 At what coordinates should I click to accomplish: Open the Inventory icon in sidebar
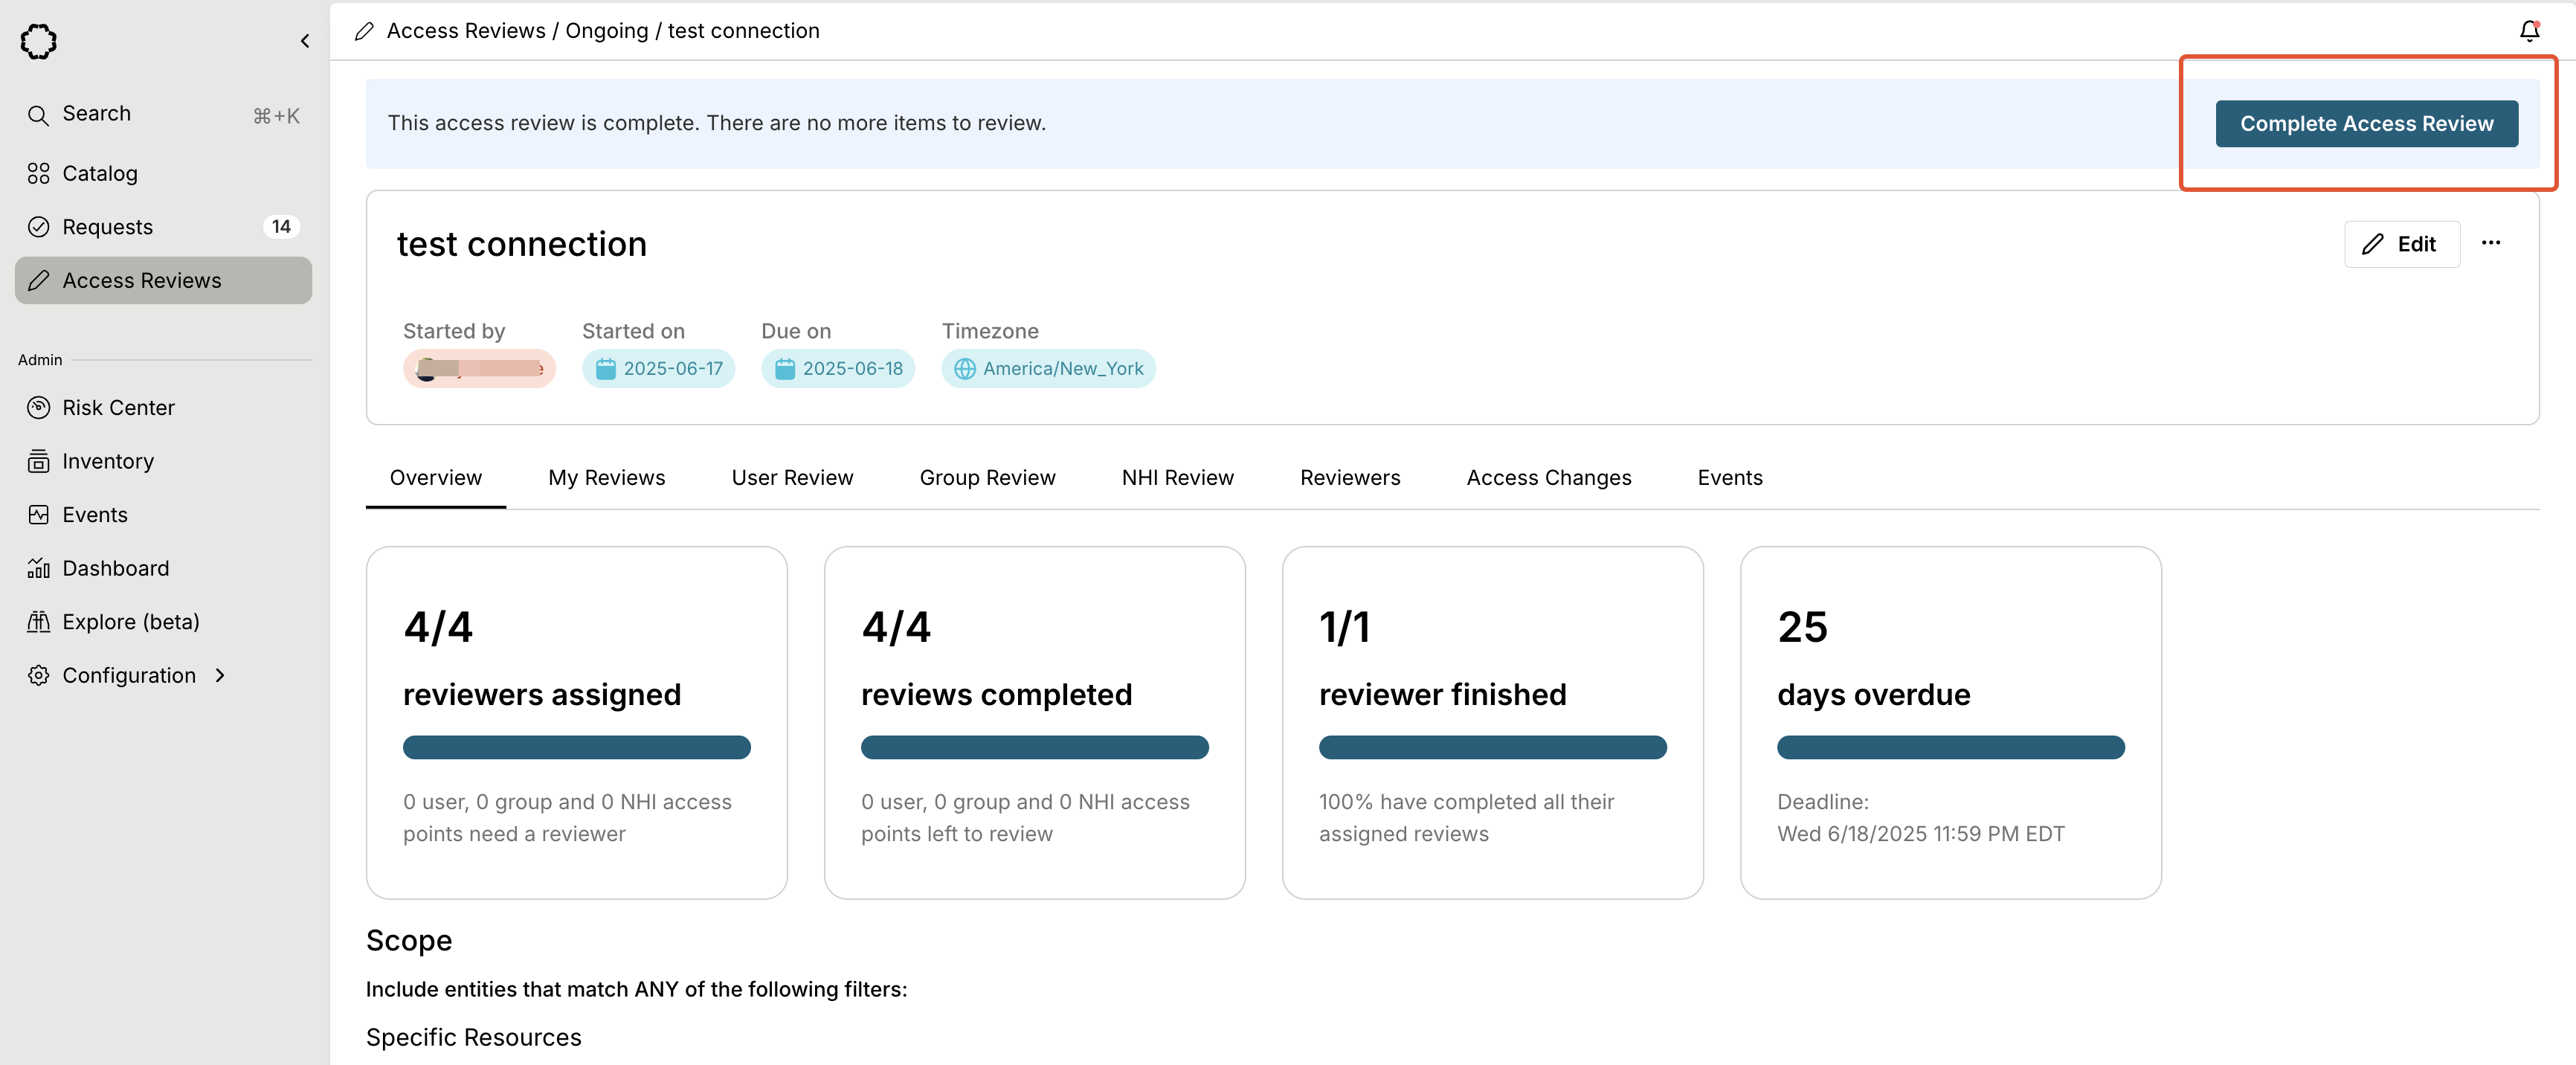pyautogui.click(x=38, y=462)
